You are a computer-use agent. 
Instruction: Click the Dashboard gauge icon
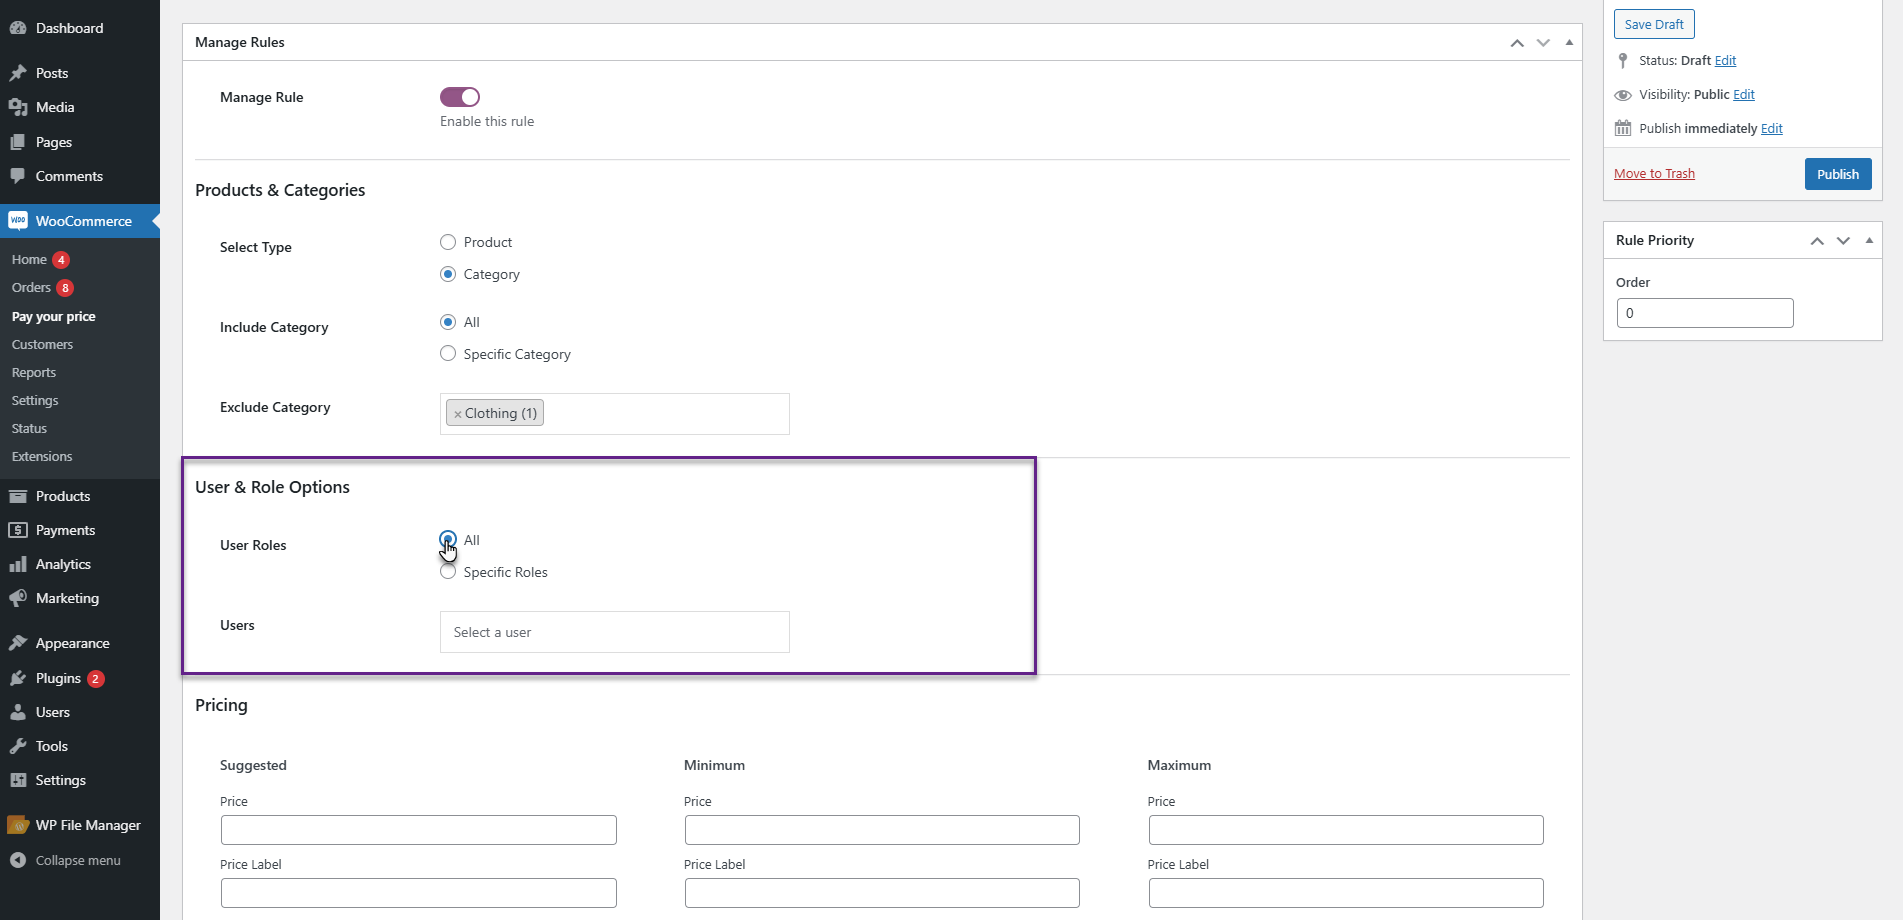click(x=18, y=28)
